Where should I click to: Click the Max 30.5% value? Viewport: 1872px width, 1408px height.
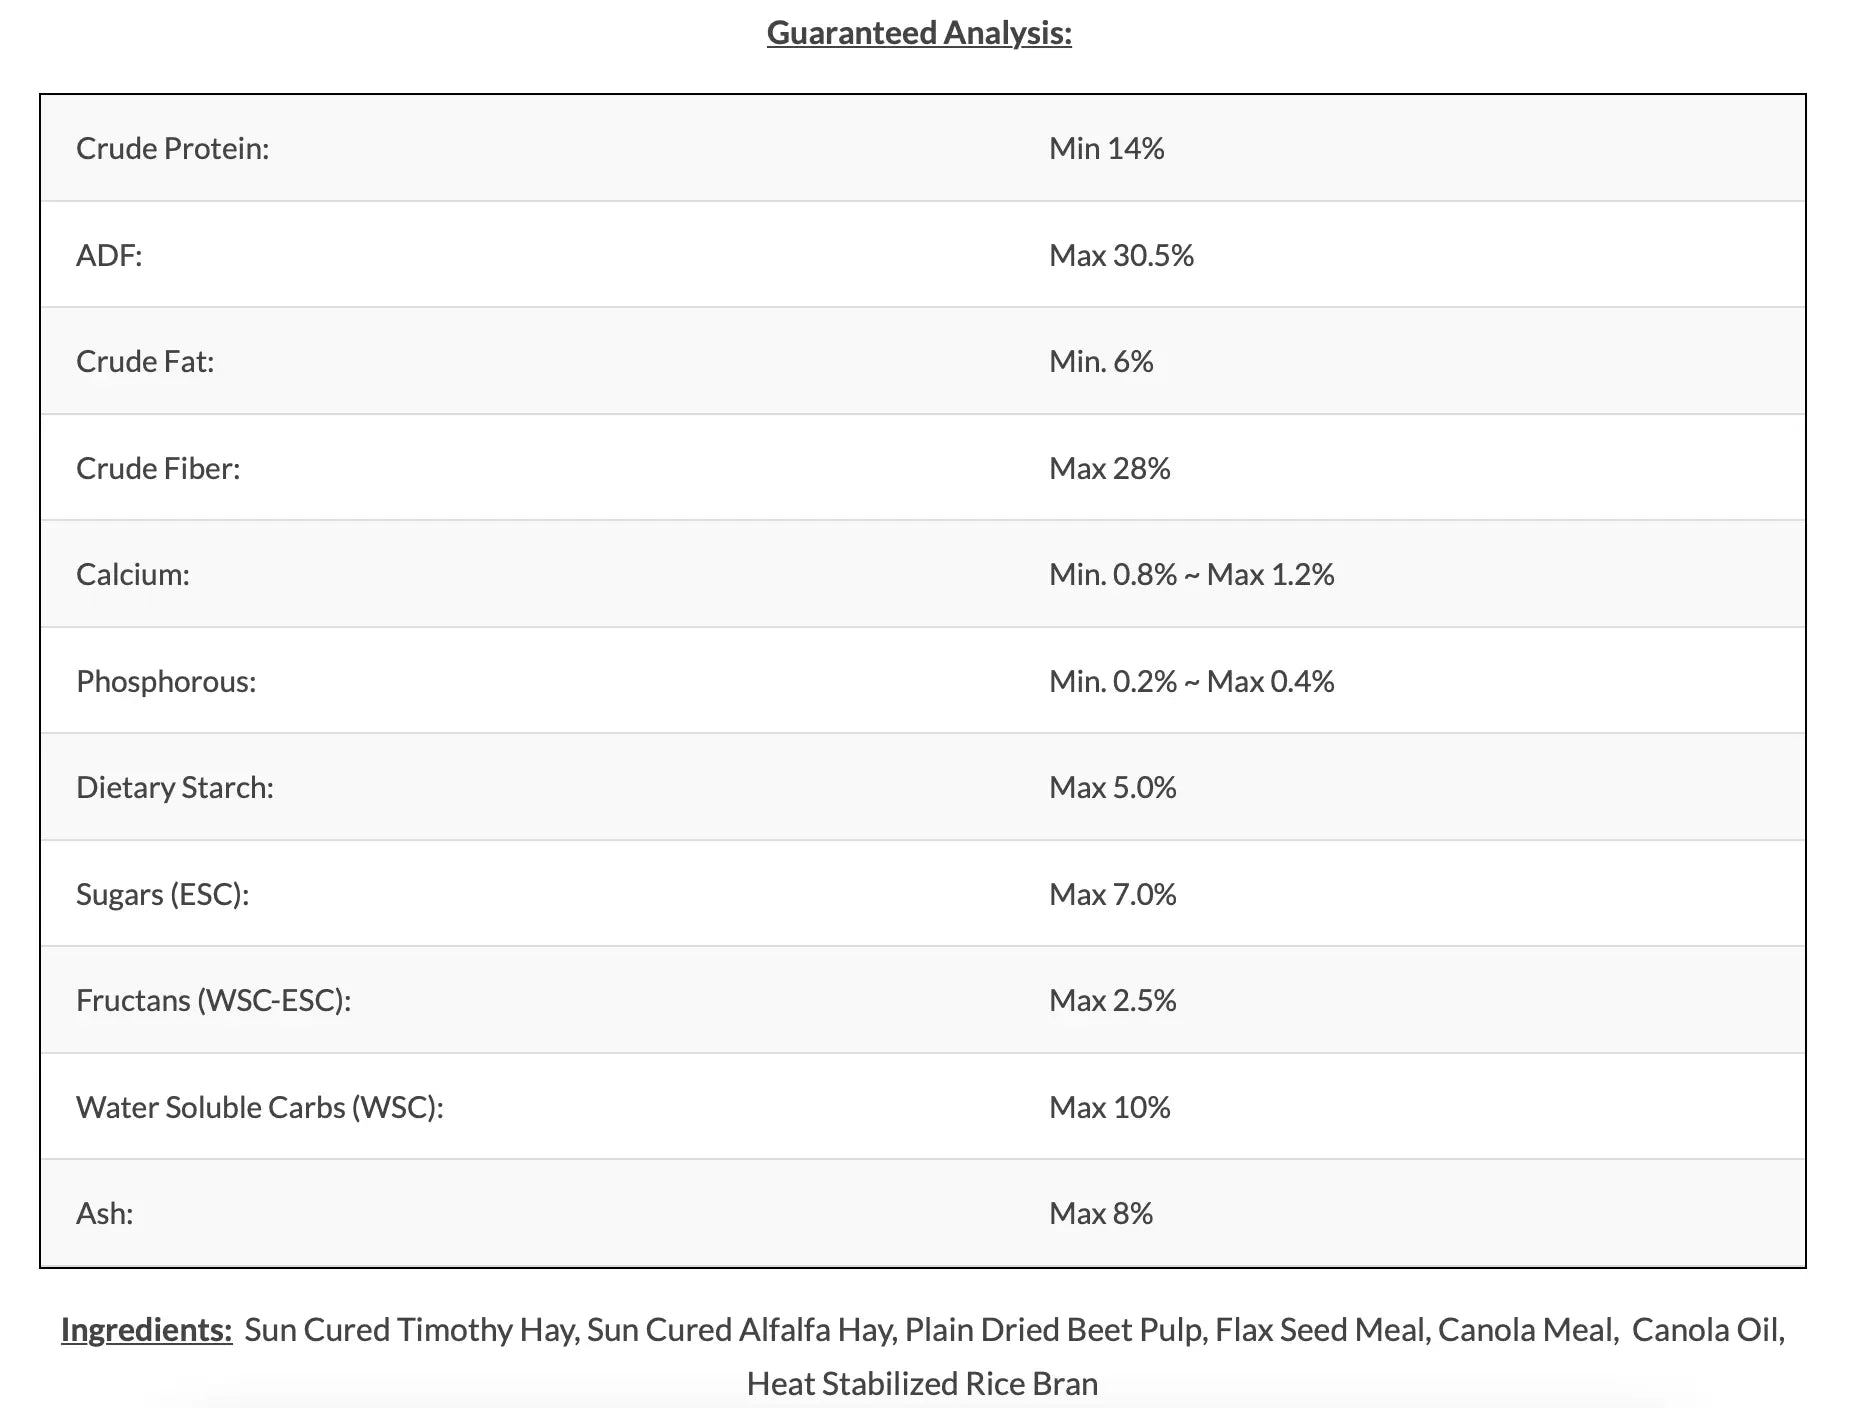click(x=1121, y=255)
